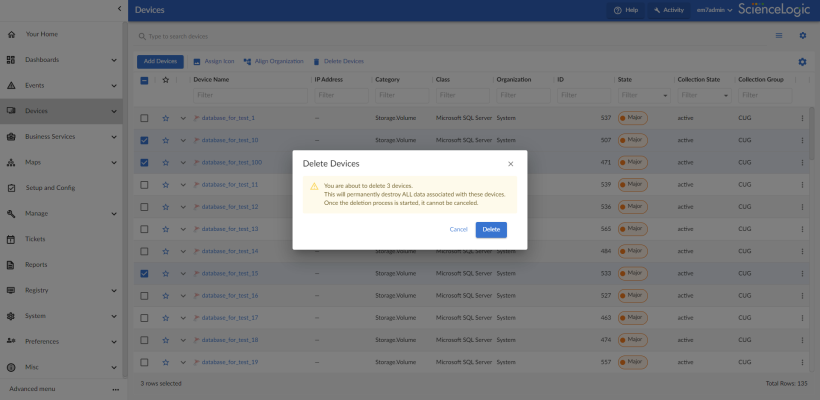Favorite database_for_test_13 with star

(166, 229)
